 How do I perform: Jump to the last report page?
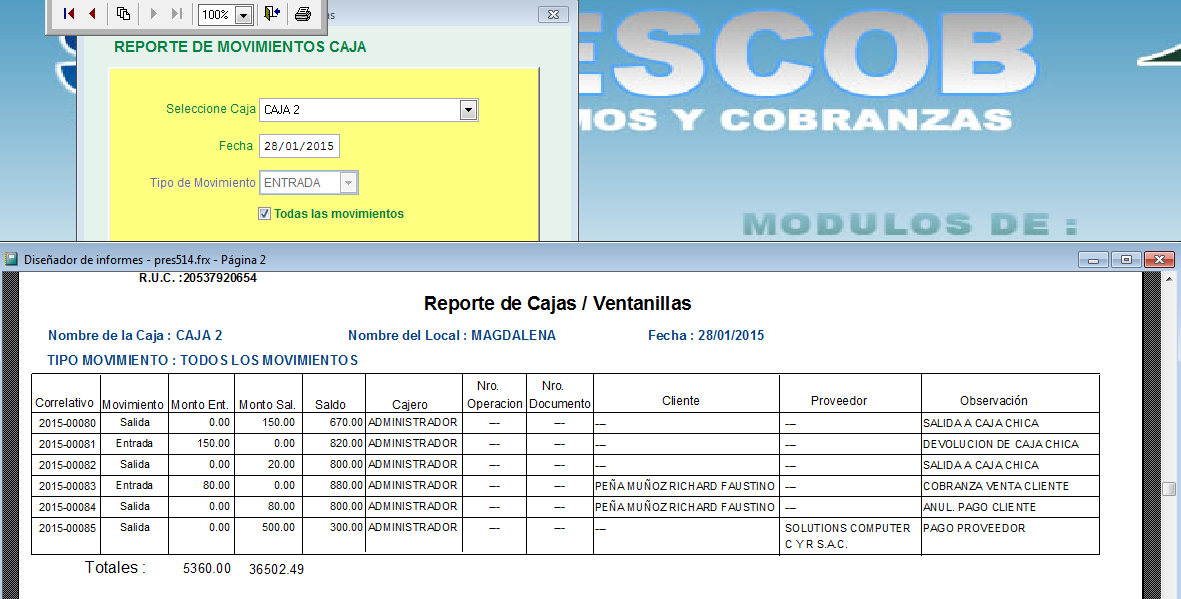pos(177,14)
